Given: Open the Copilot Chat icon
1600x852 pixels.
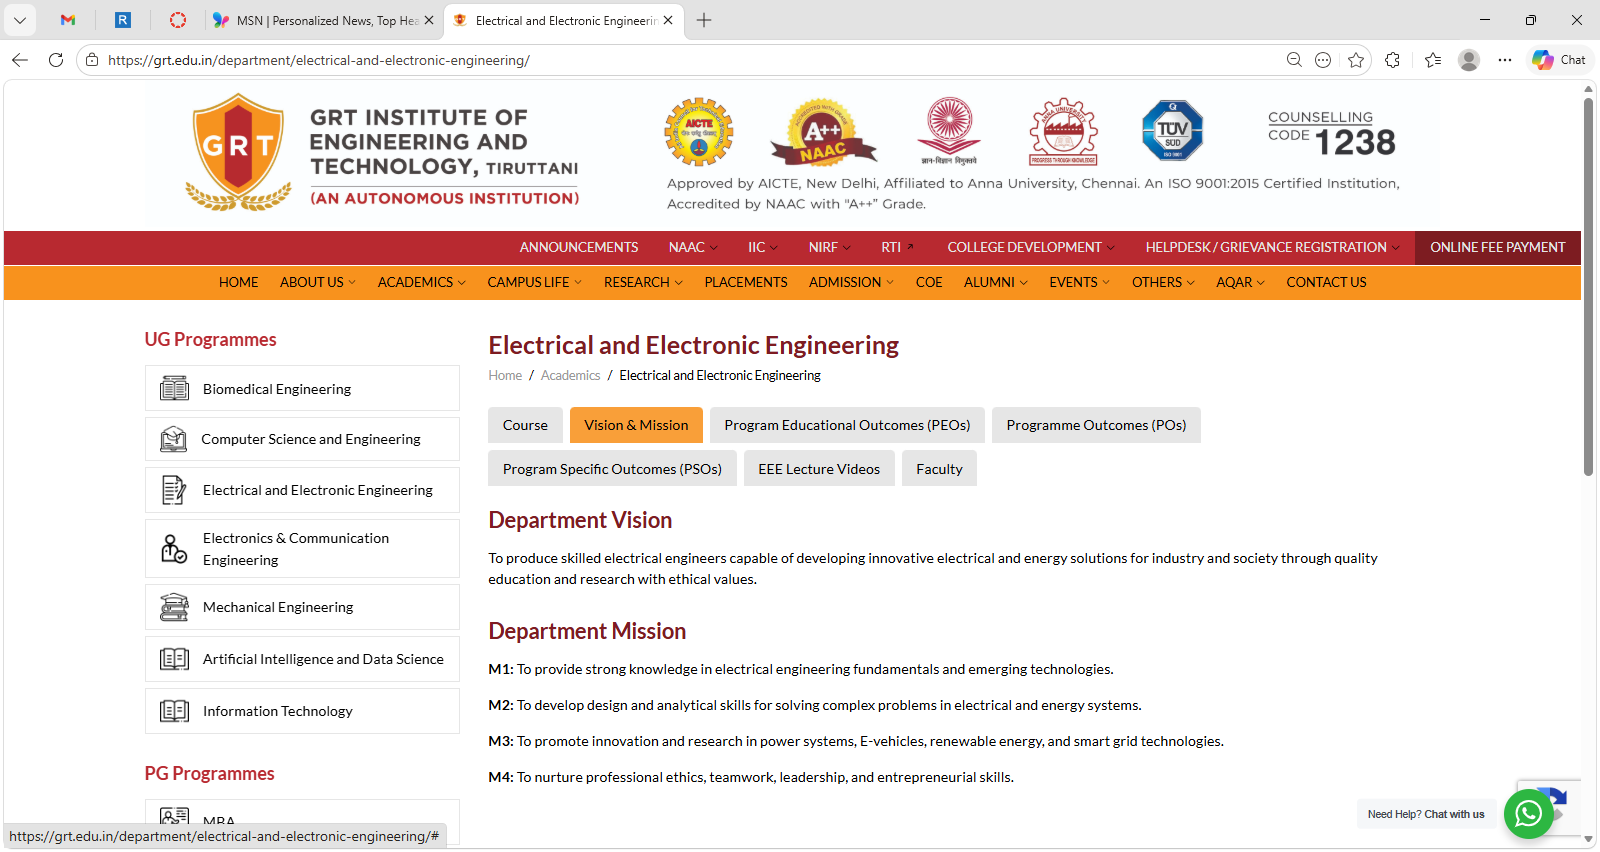Looking at the screenshot, I should point(1560,60).
